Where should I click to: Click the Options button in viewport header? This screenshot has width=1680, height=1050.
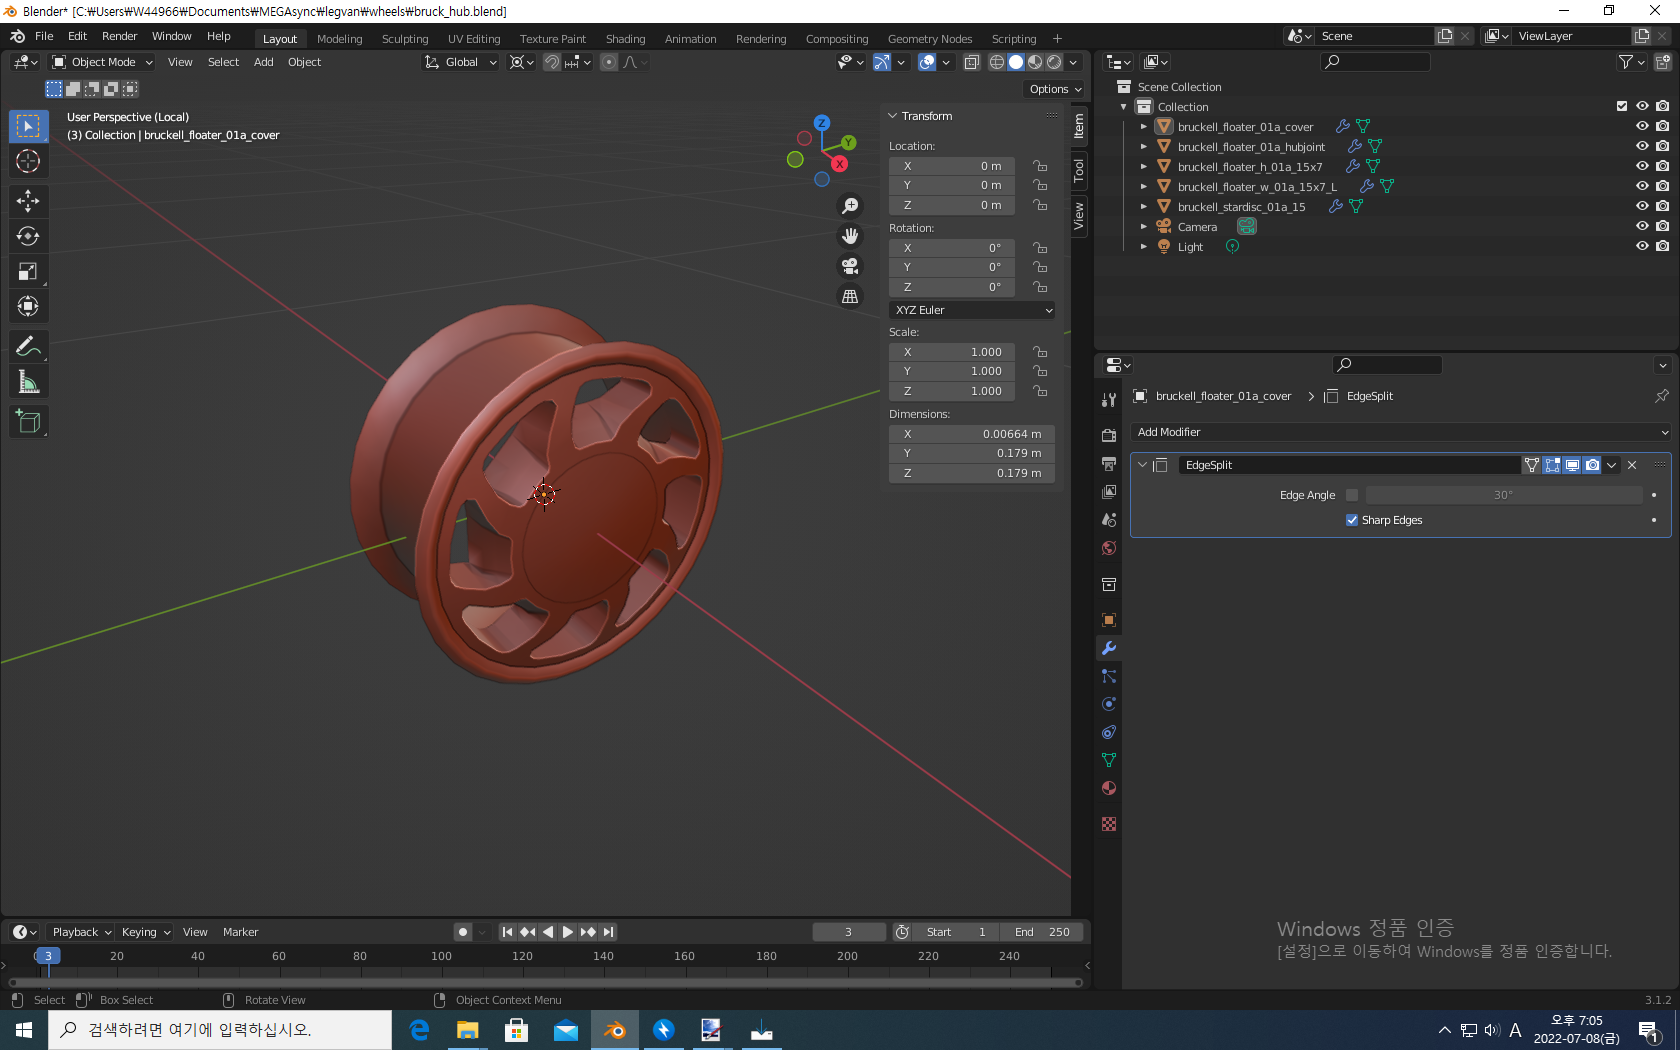(x=1055, y=89)
